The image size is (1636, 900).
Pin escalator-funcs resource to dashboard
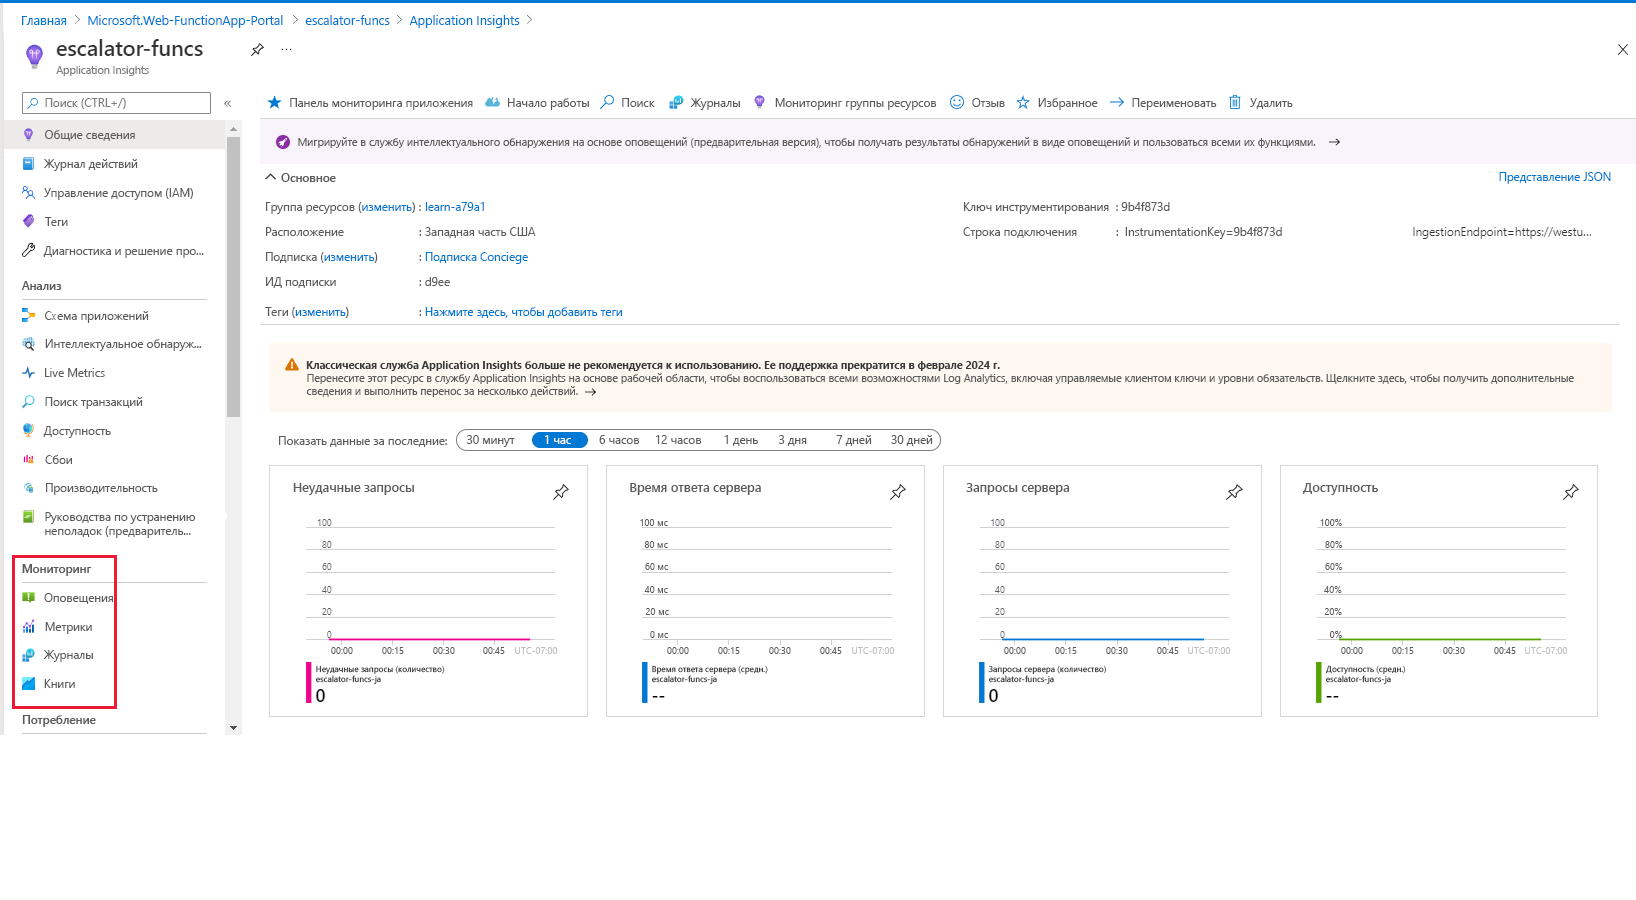point(257,50)
